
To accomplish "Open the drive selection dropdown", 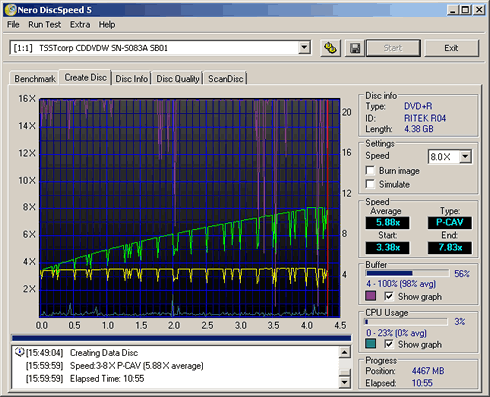I will pos(304,48).
